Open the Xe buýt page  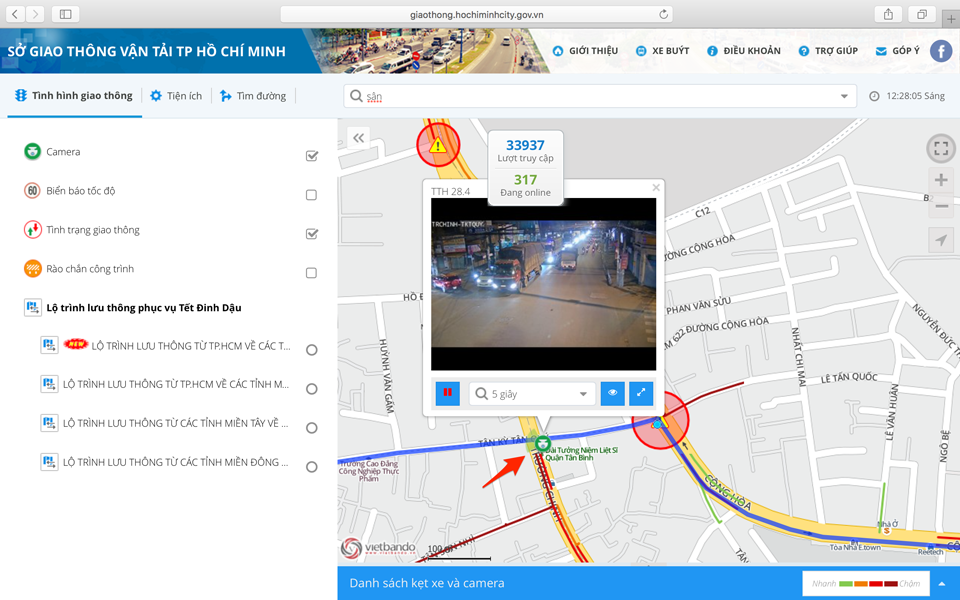[x=662, y=51]
